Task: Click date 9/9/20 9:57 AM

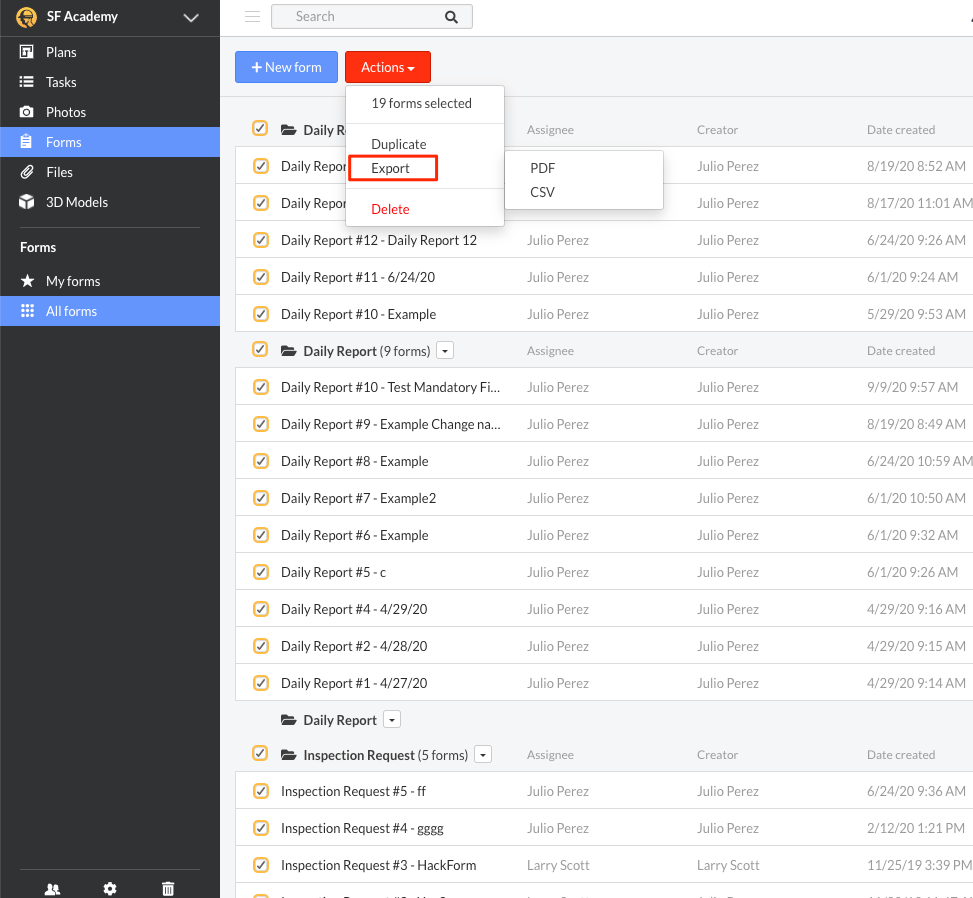Action: click(912, 387)
